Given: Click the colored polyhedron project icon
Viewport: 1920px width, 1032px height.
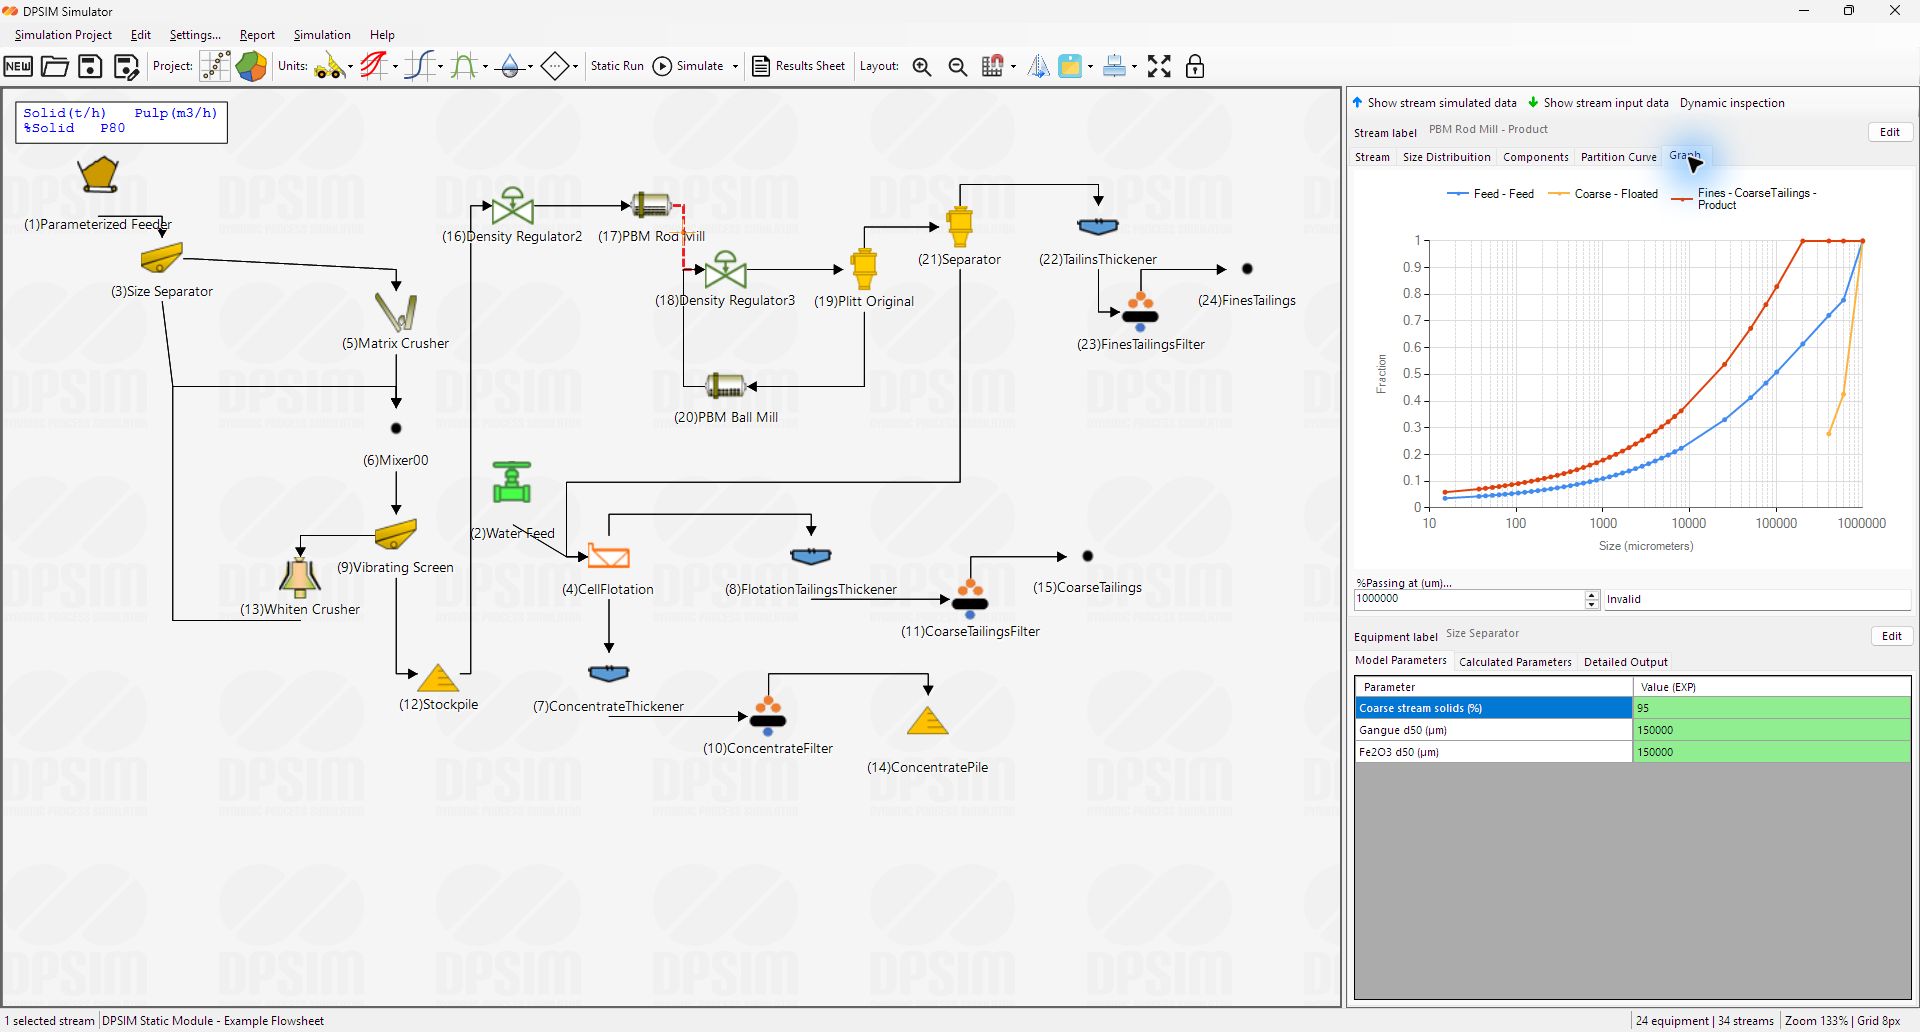Looking at the screenshot, I should click(251, 66).
